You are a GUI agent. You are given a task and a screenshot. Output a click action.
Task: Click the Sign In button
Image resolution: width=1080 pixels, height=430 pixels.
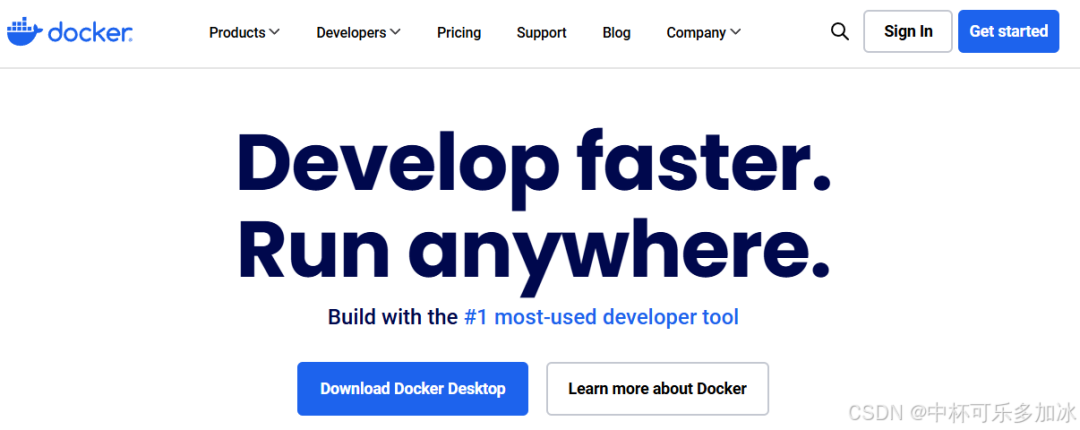pyautogui.click(x=908, y=32)
